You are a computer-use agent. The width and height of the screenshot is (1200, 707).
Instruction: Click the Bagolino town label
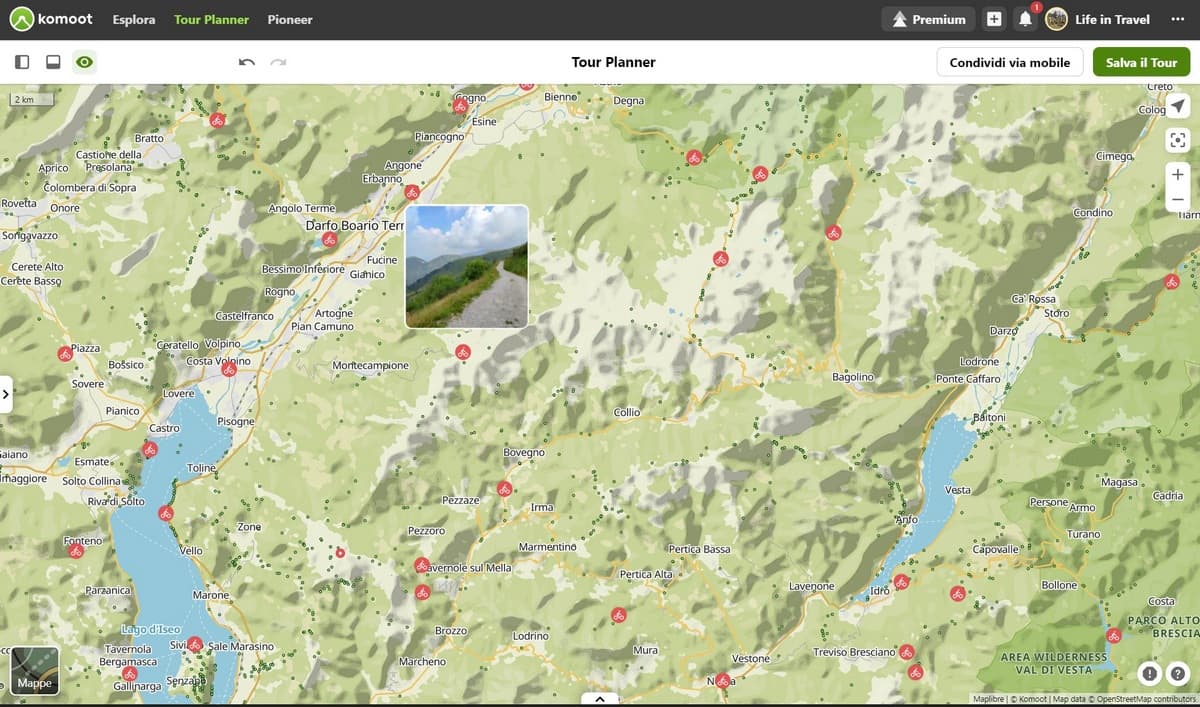(853, 377)
